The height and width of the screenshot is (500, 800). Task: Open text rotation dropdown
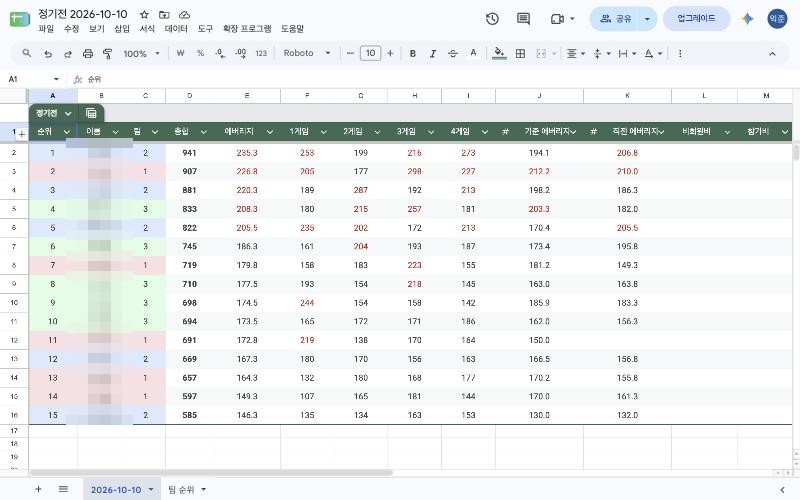click(653, 54)
